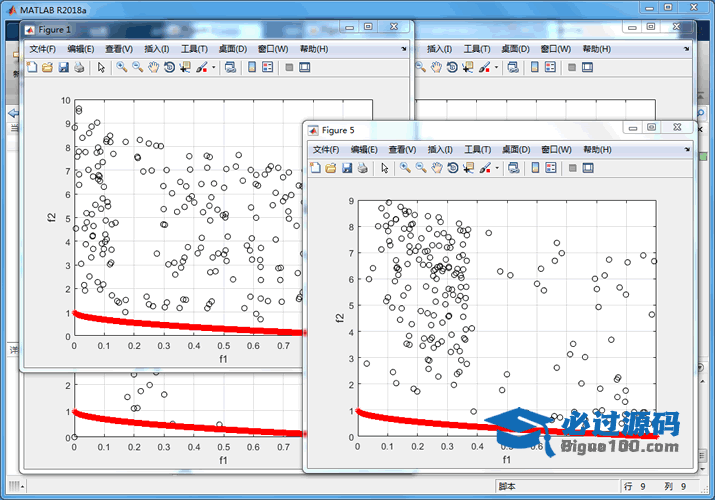Insert legend in Figure 5
Viewport: 715px width, 500px height.
point(551,168)
